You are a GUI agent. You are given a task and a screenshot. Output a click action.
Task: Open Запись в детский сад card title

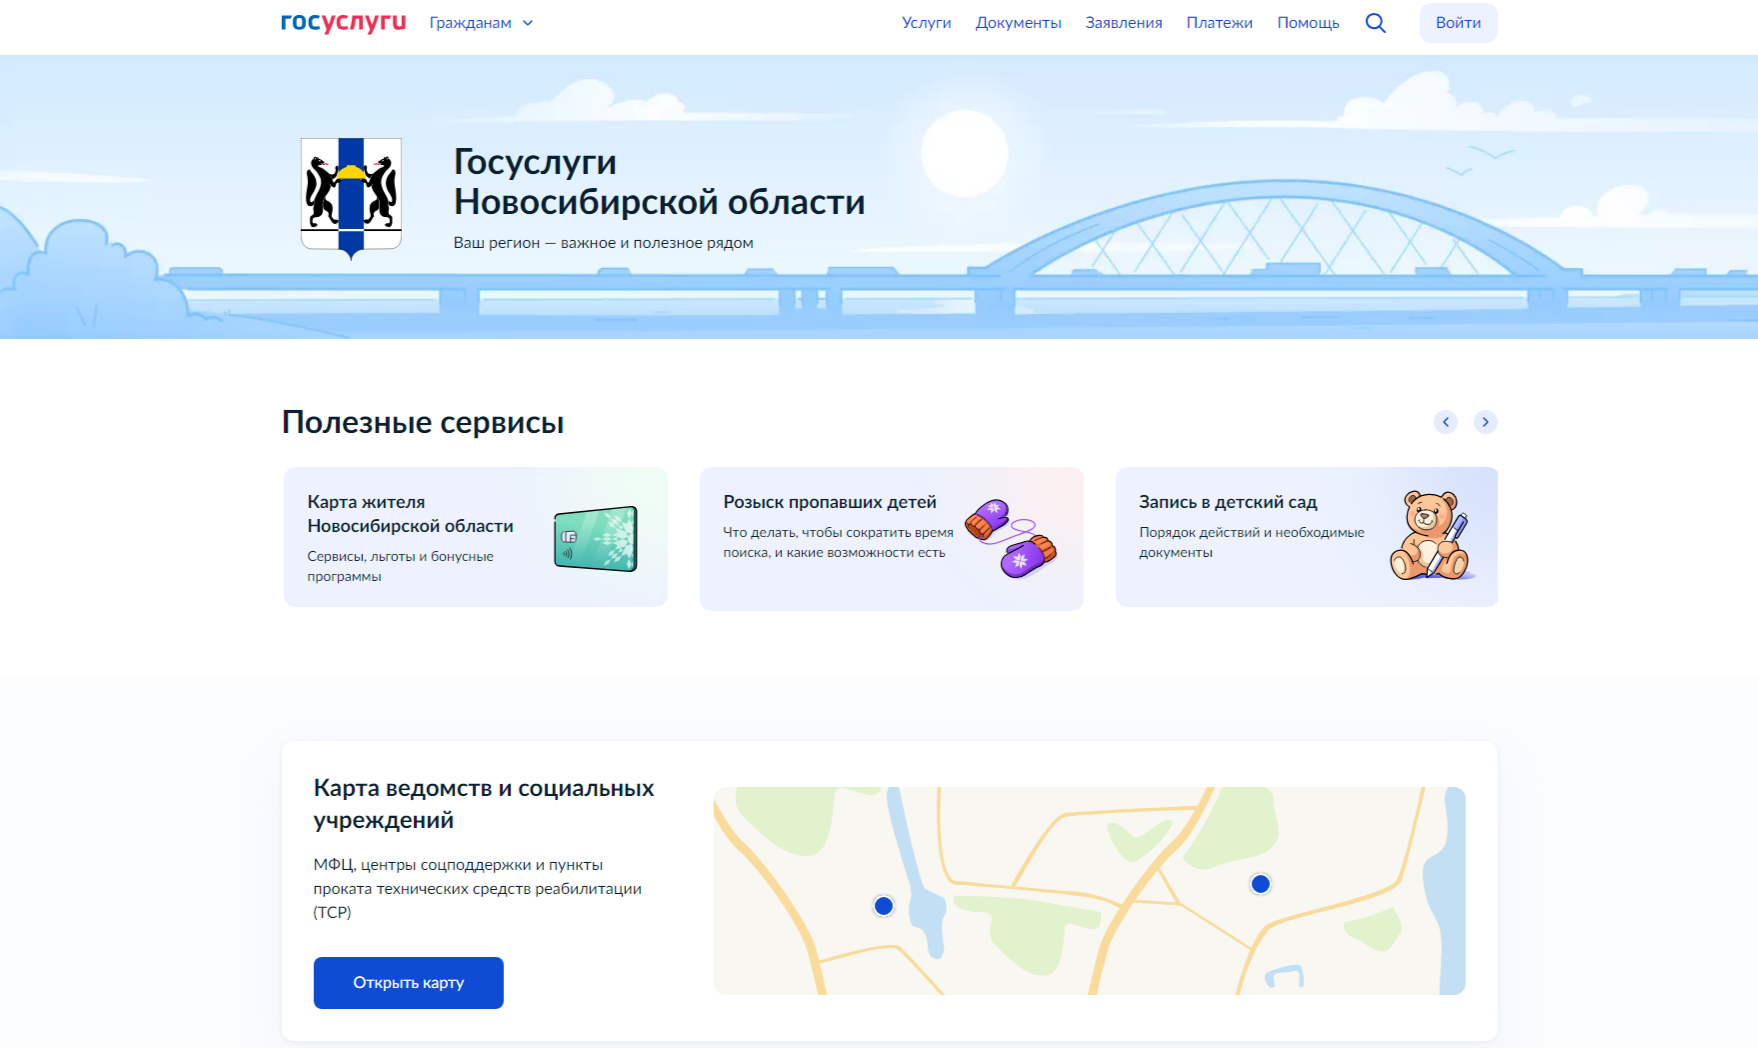(x=1227, y=502)
